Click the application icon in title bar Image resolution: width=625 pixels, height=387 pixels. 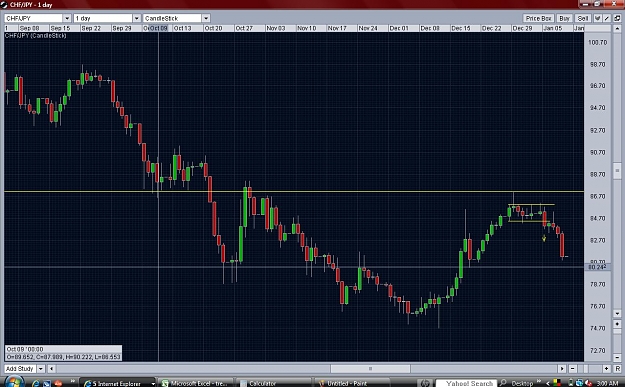click(4, 5)
